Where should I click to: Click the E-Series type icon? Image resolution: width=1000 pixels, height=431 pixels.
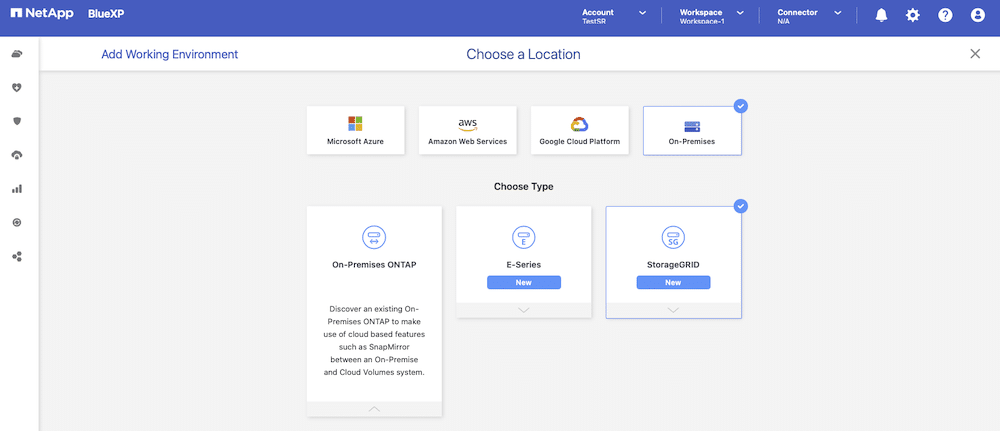[x=524, y=238]
